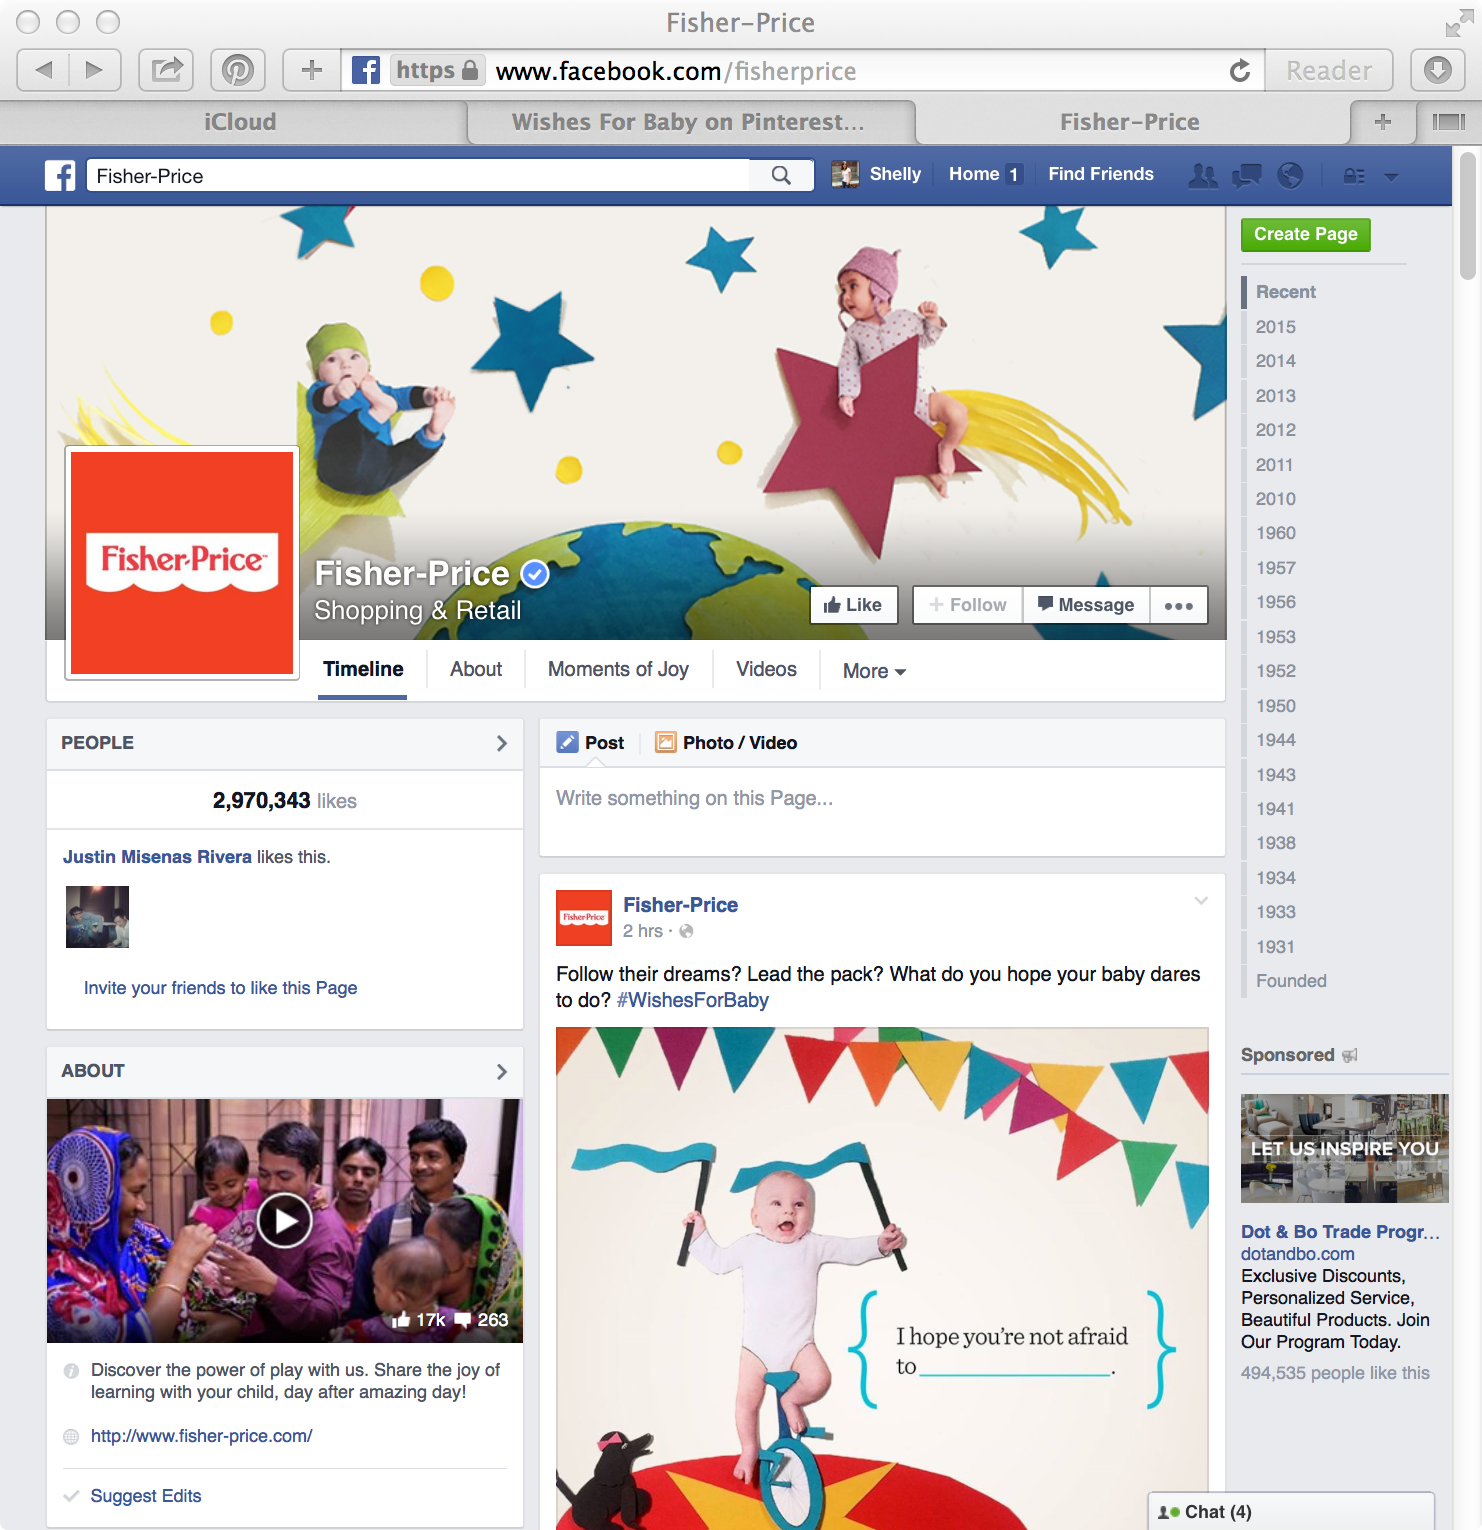
Task: Click the Find Friends link
Action: click(1101, 174)
